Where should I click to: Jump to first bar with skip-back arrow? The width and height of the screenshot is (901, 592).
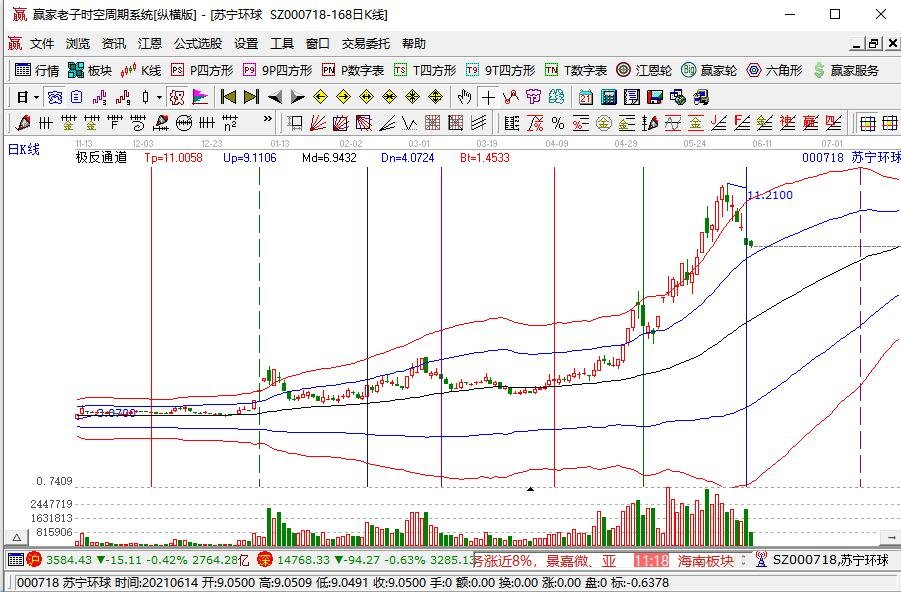[x=228, y=97]
